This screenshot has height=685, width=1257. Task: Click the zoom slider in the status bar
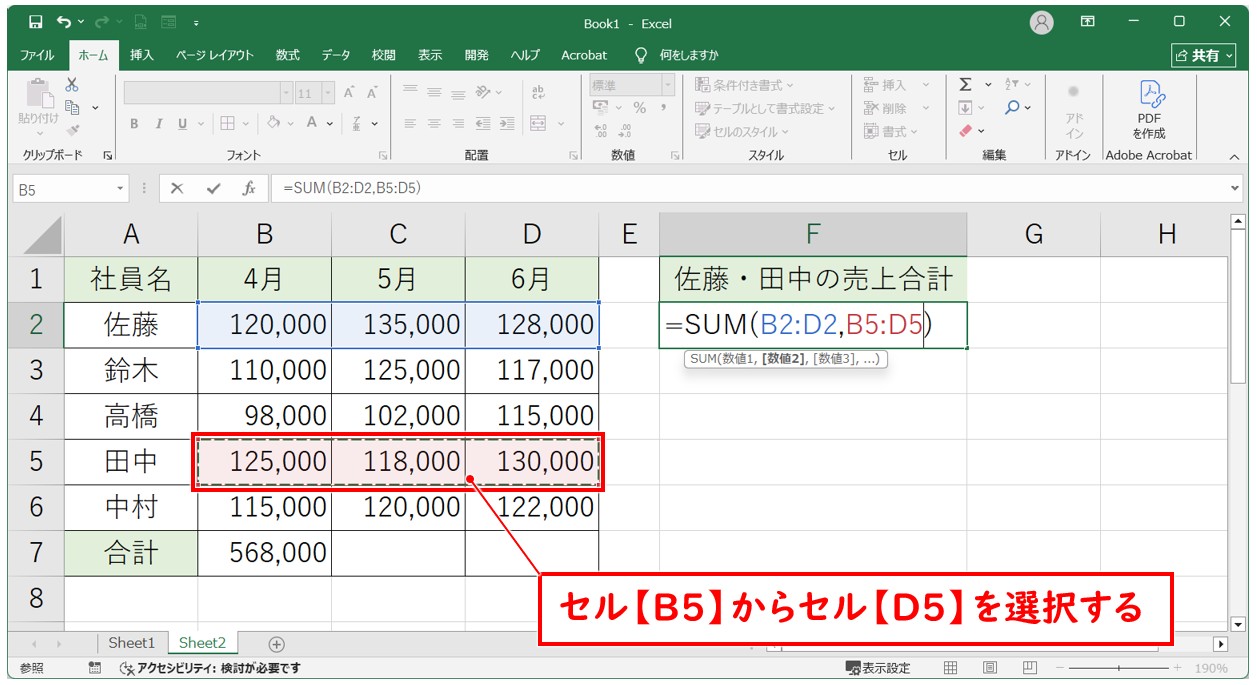1119,668
